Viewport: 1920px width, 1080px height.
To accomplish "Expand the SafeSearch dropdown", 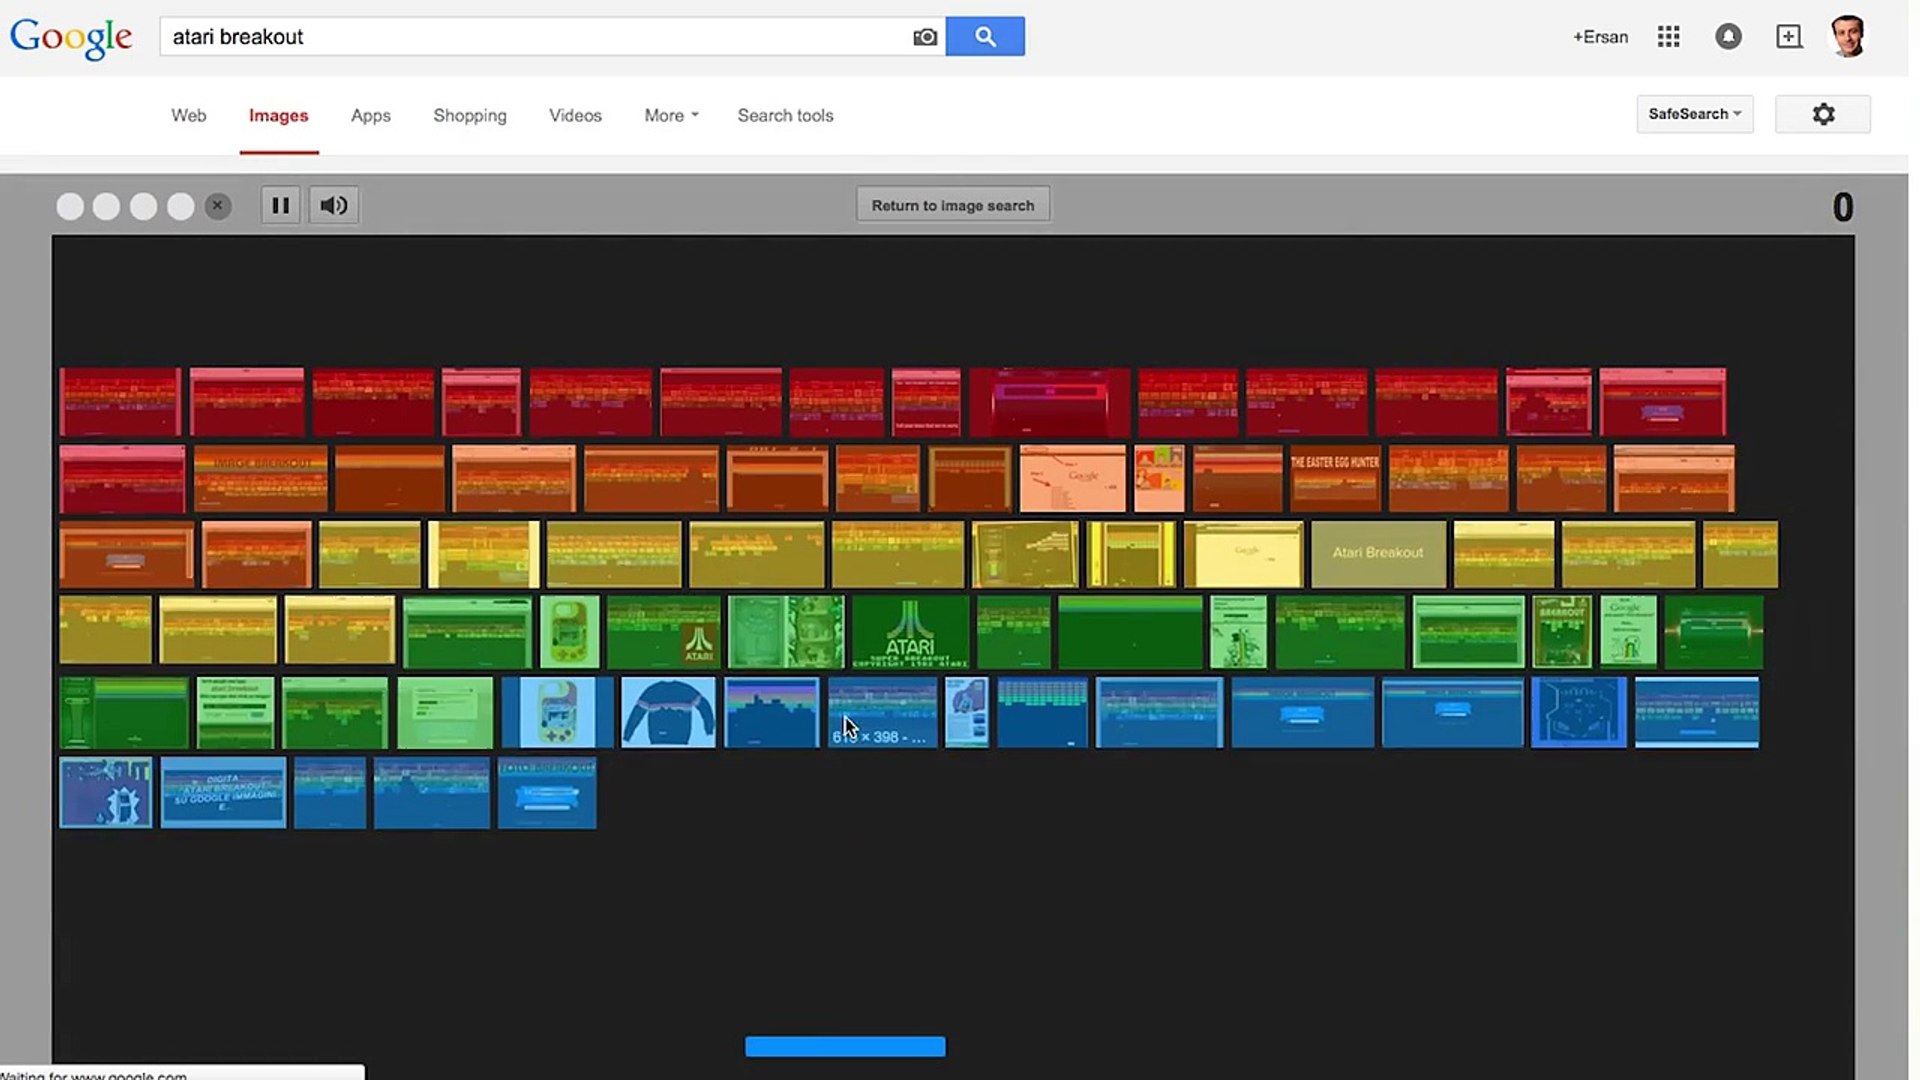I will point(1694,114).
